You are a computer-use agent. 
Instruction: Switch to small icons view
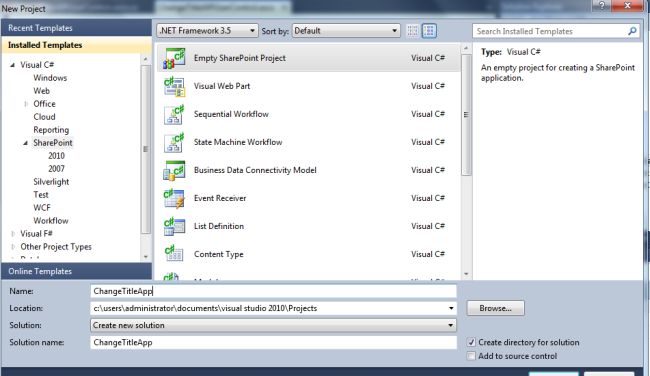pyautogui.click(x=412, y=31)
